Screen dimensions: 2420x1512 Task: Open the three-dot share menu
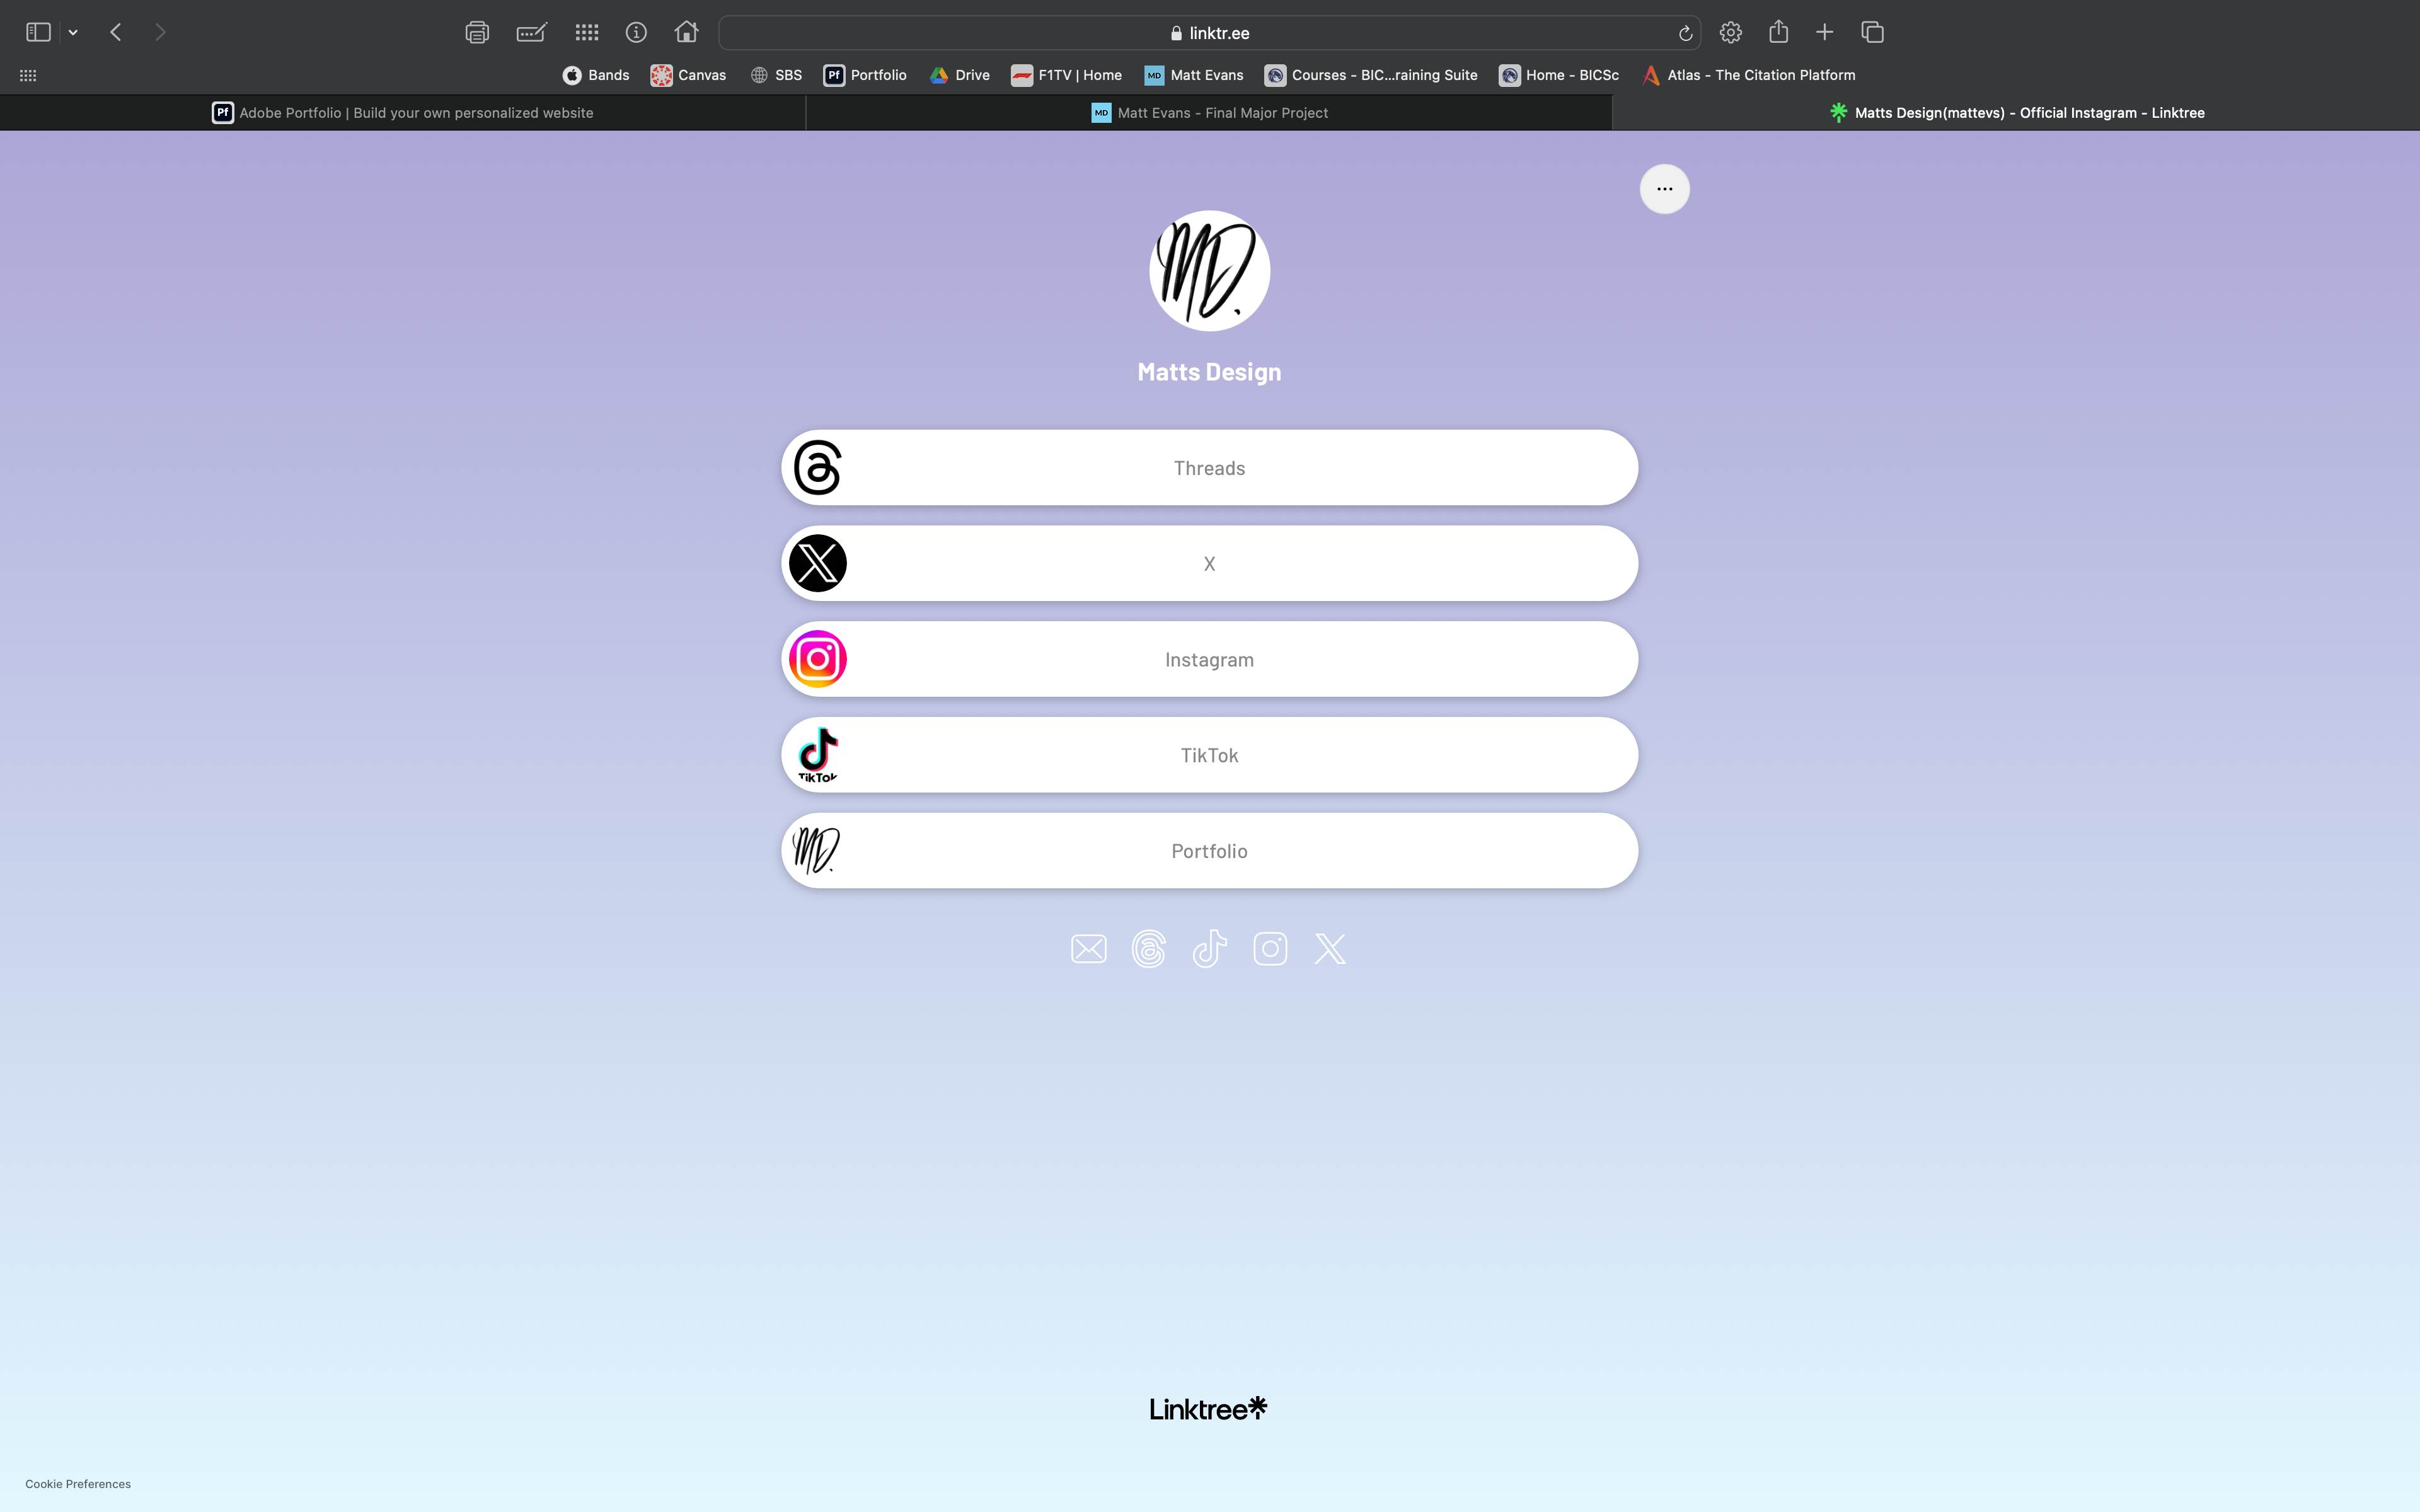click(1664, 189)
